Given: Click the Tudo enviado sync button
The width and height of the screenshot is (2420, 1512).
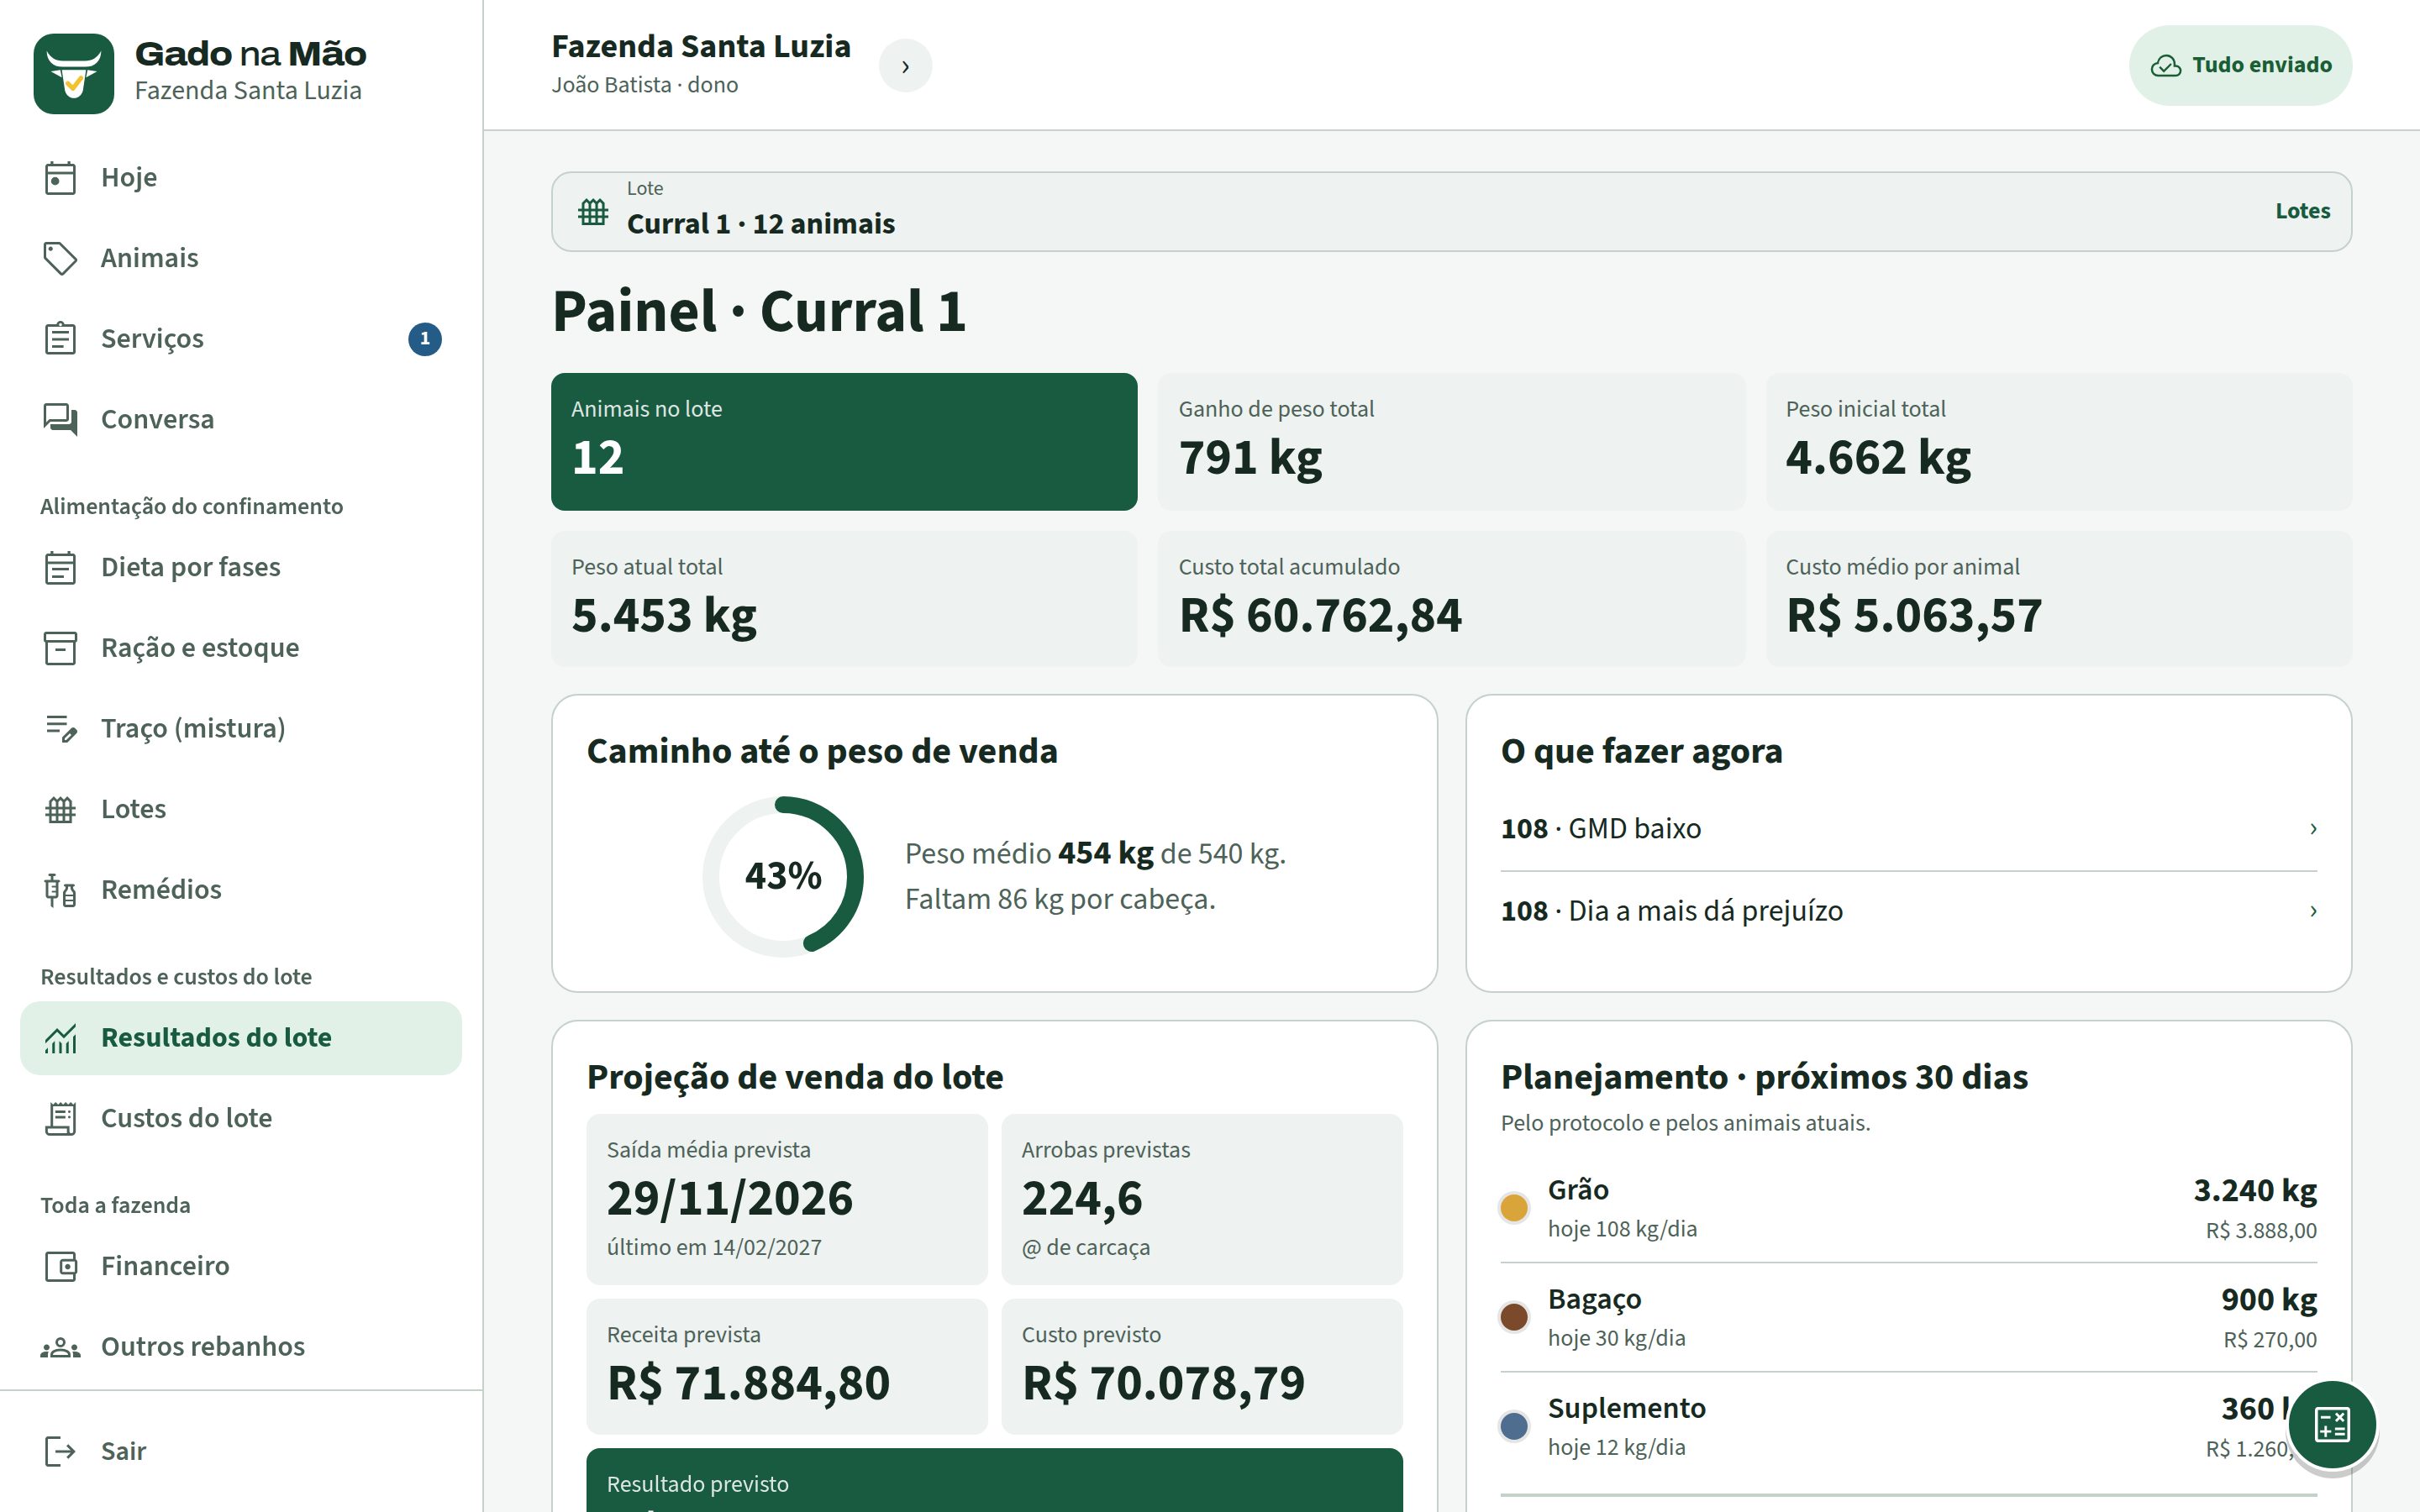Looking at the screenshot, I should [2240, 66].
